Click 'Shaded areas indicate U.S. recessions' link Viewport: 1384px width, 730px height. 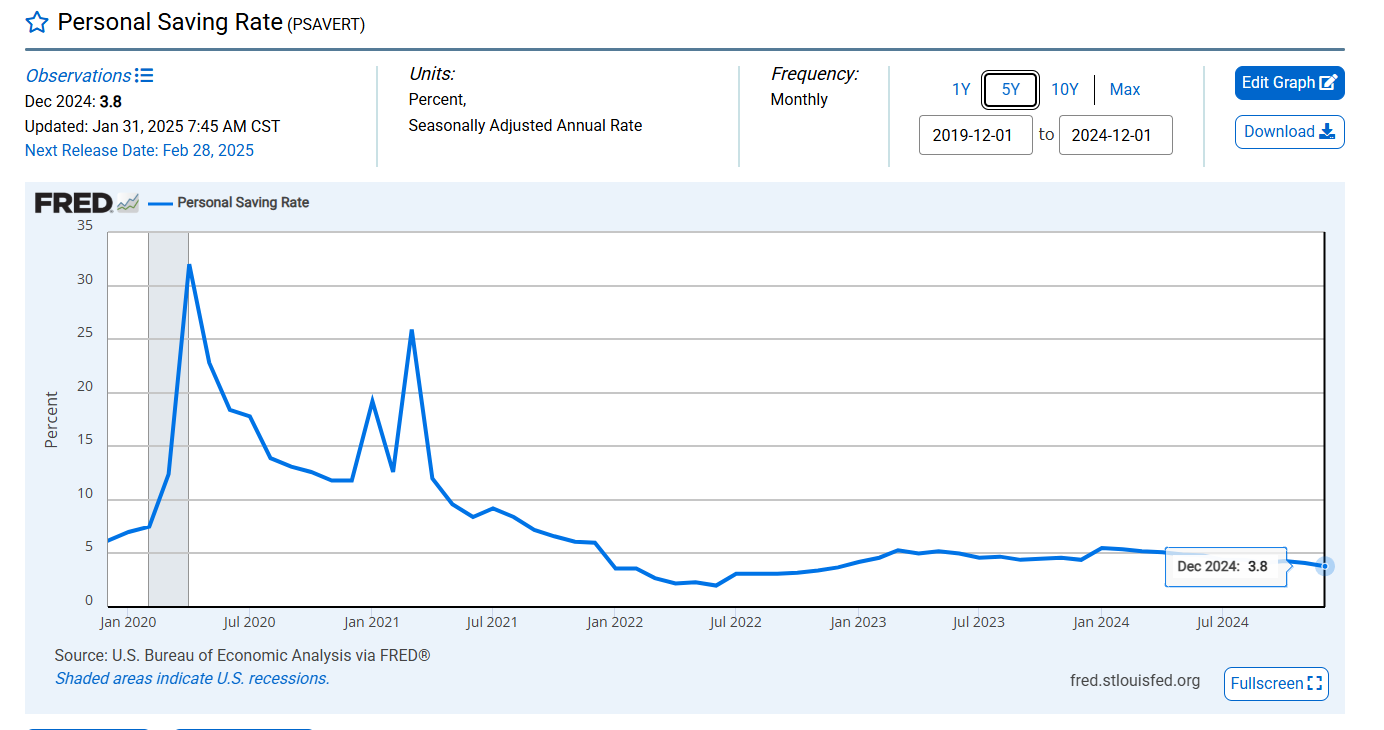(192, 678)
